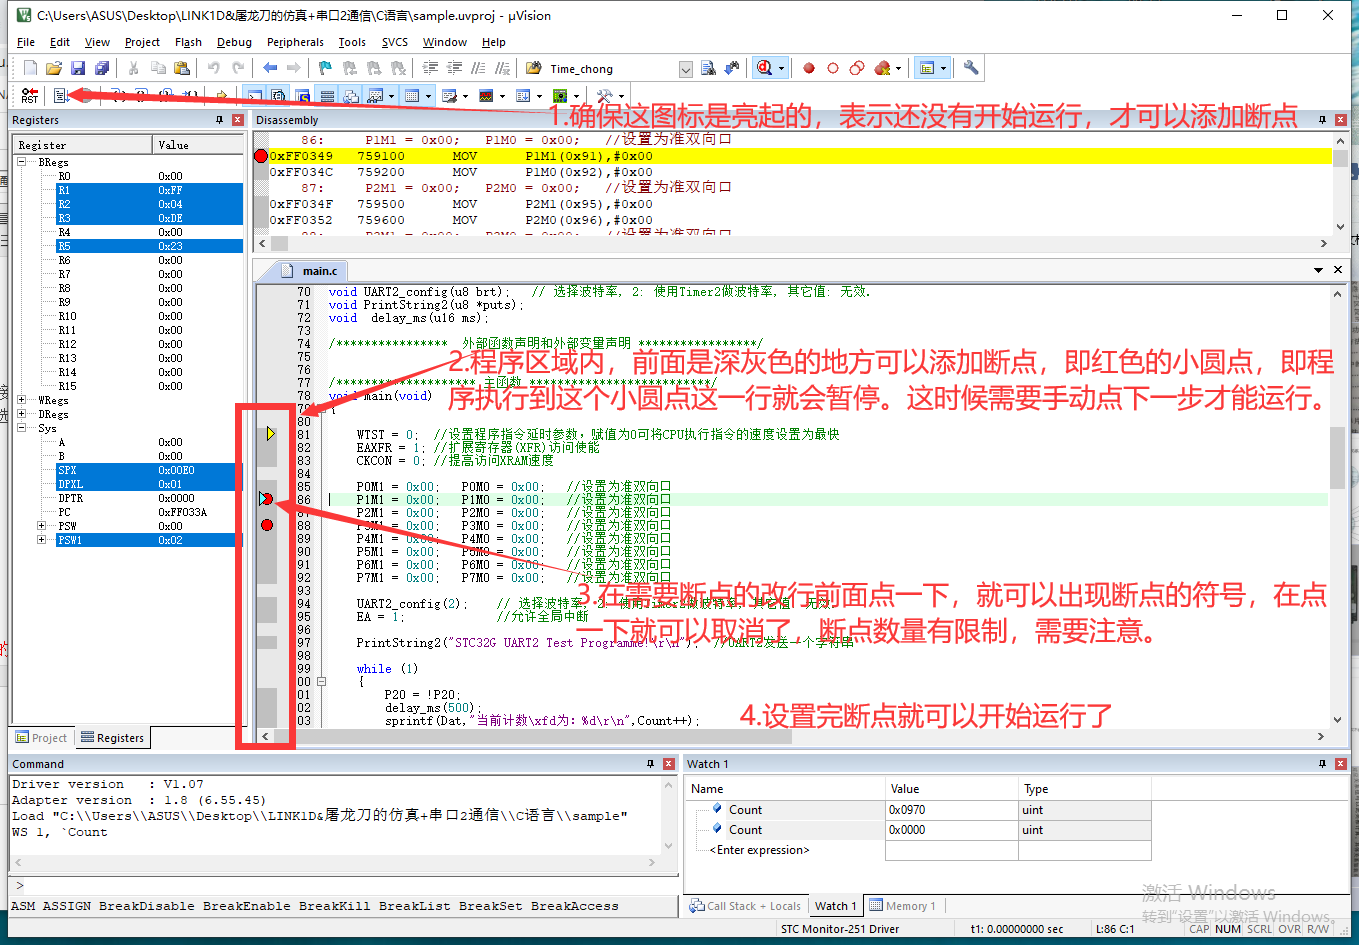Collapse the code fold at the while loop brace
Image resolution: width=1359 pixels, height=945 pixels.
coord(322,682)
